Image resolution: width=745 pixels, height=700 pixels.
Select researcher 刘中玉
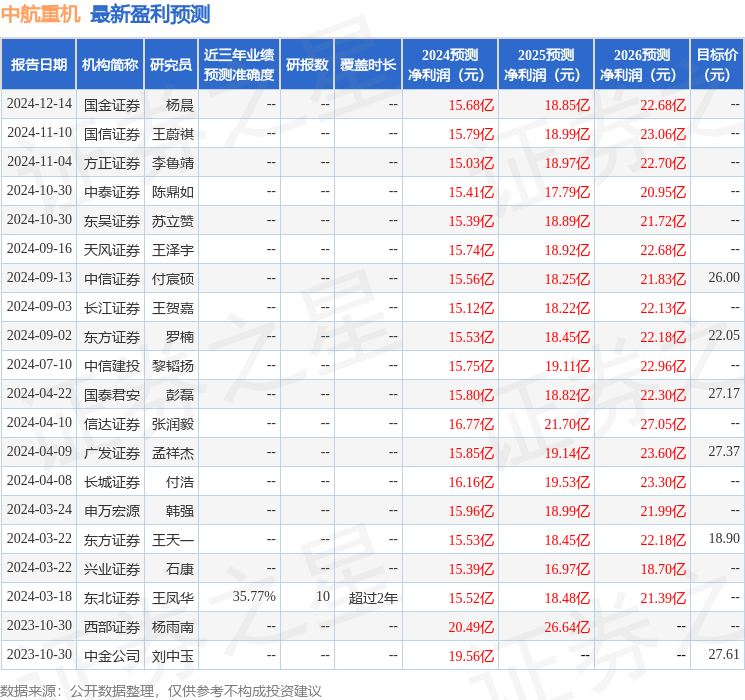point(173,656)
